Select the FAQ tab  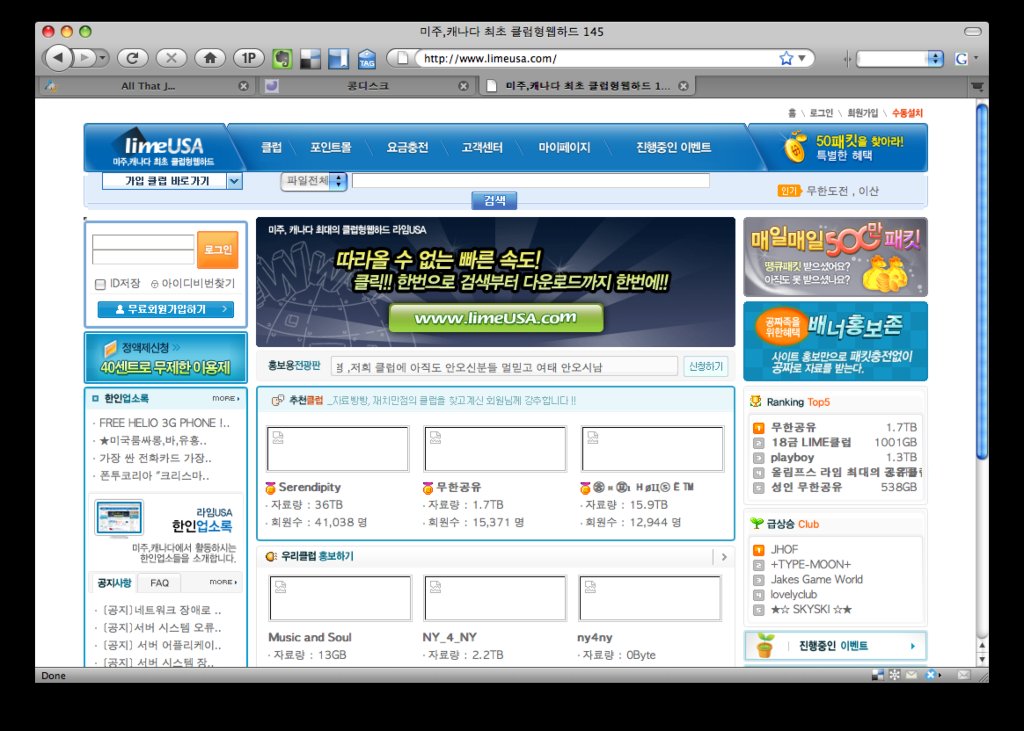point(159,583)
